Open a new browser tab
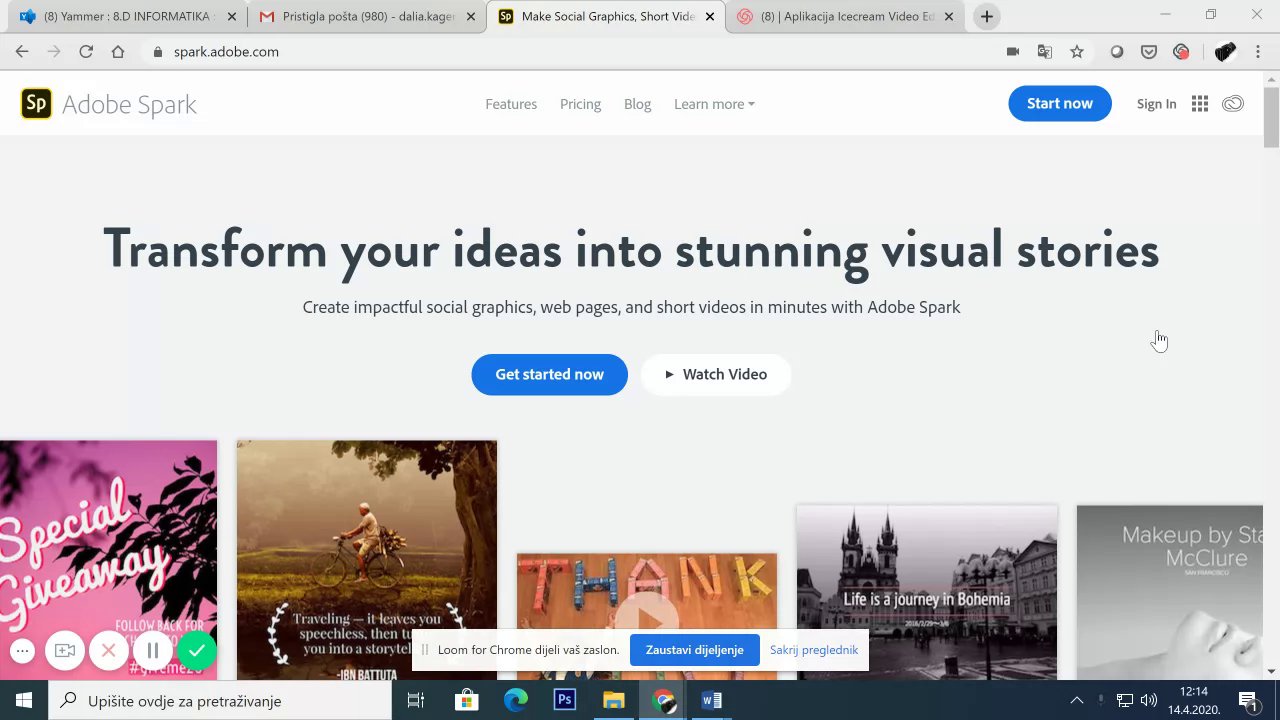 pos(987,17)
